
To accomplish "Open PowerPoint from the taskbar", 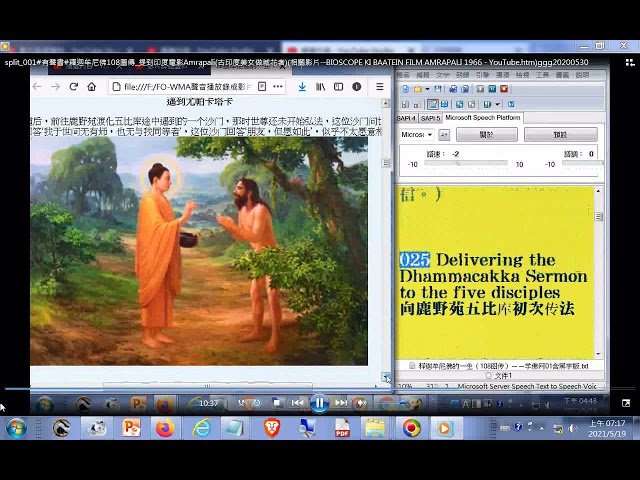I will (131, 428).
